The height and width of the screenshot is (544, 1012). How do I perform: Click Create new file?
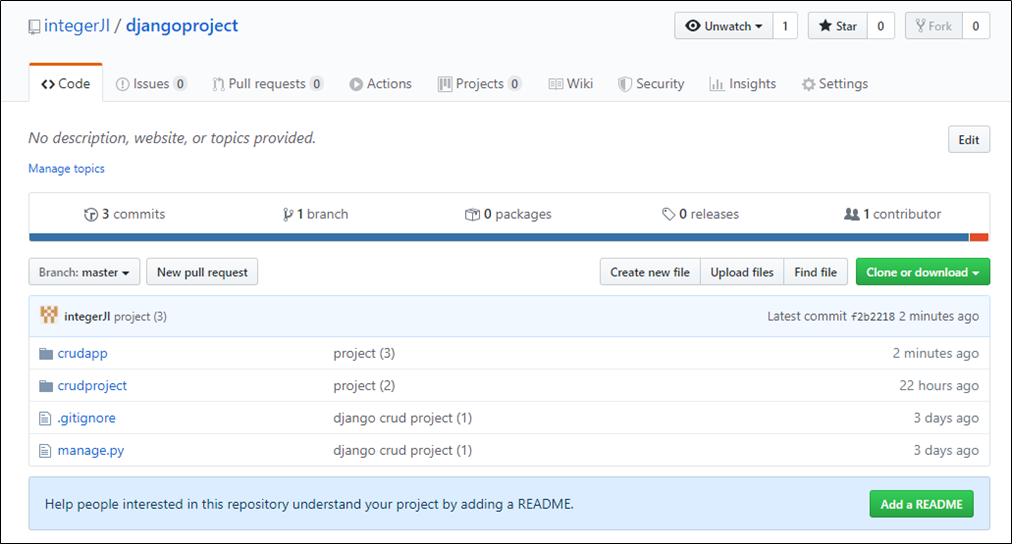(x=650, y=272)
